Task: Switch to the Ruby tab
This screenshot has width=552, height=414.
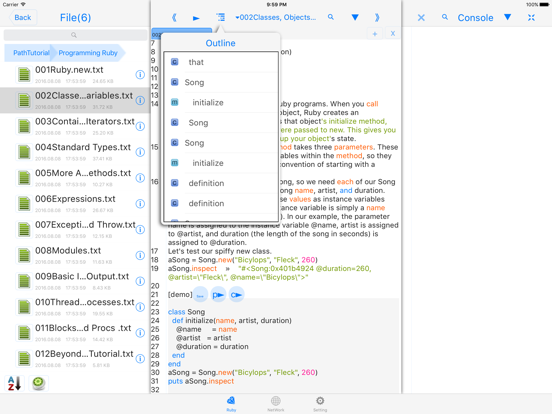Action: pyautogui.click(x=231, y=403)
